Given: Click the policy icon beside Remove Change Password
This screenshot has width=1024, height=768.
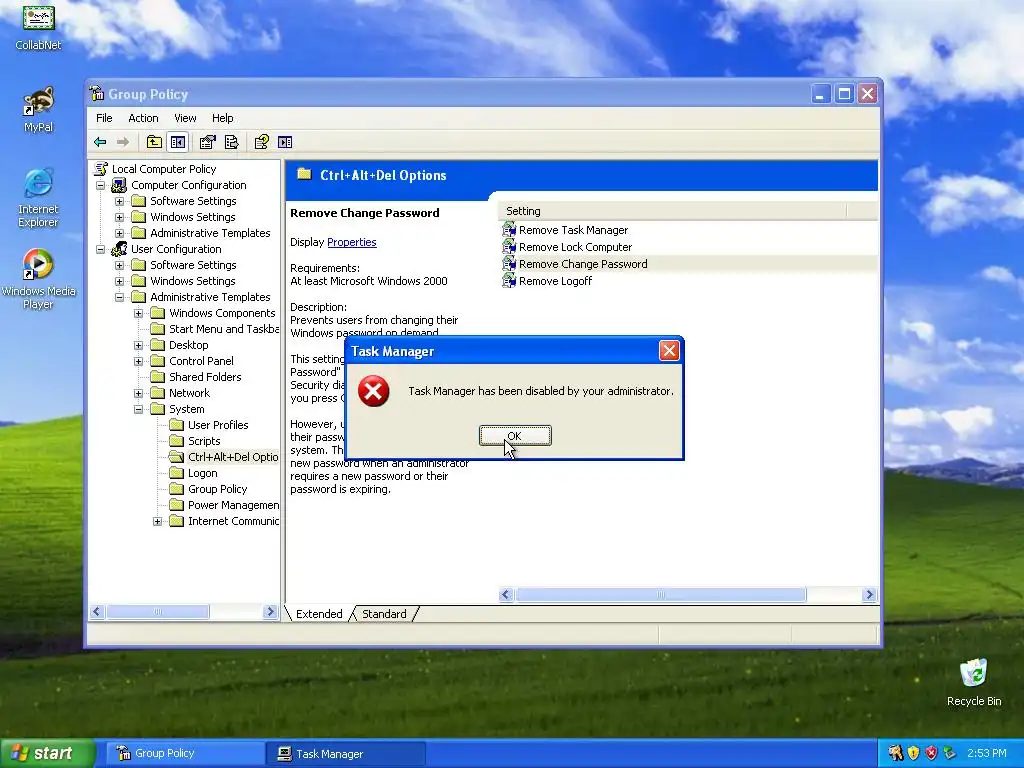Looking at the screenshot, I should pyautogui.click(x=509, y=264).
